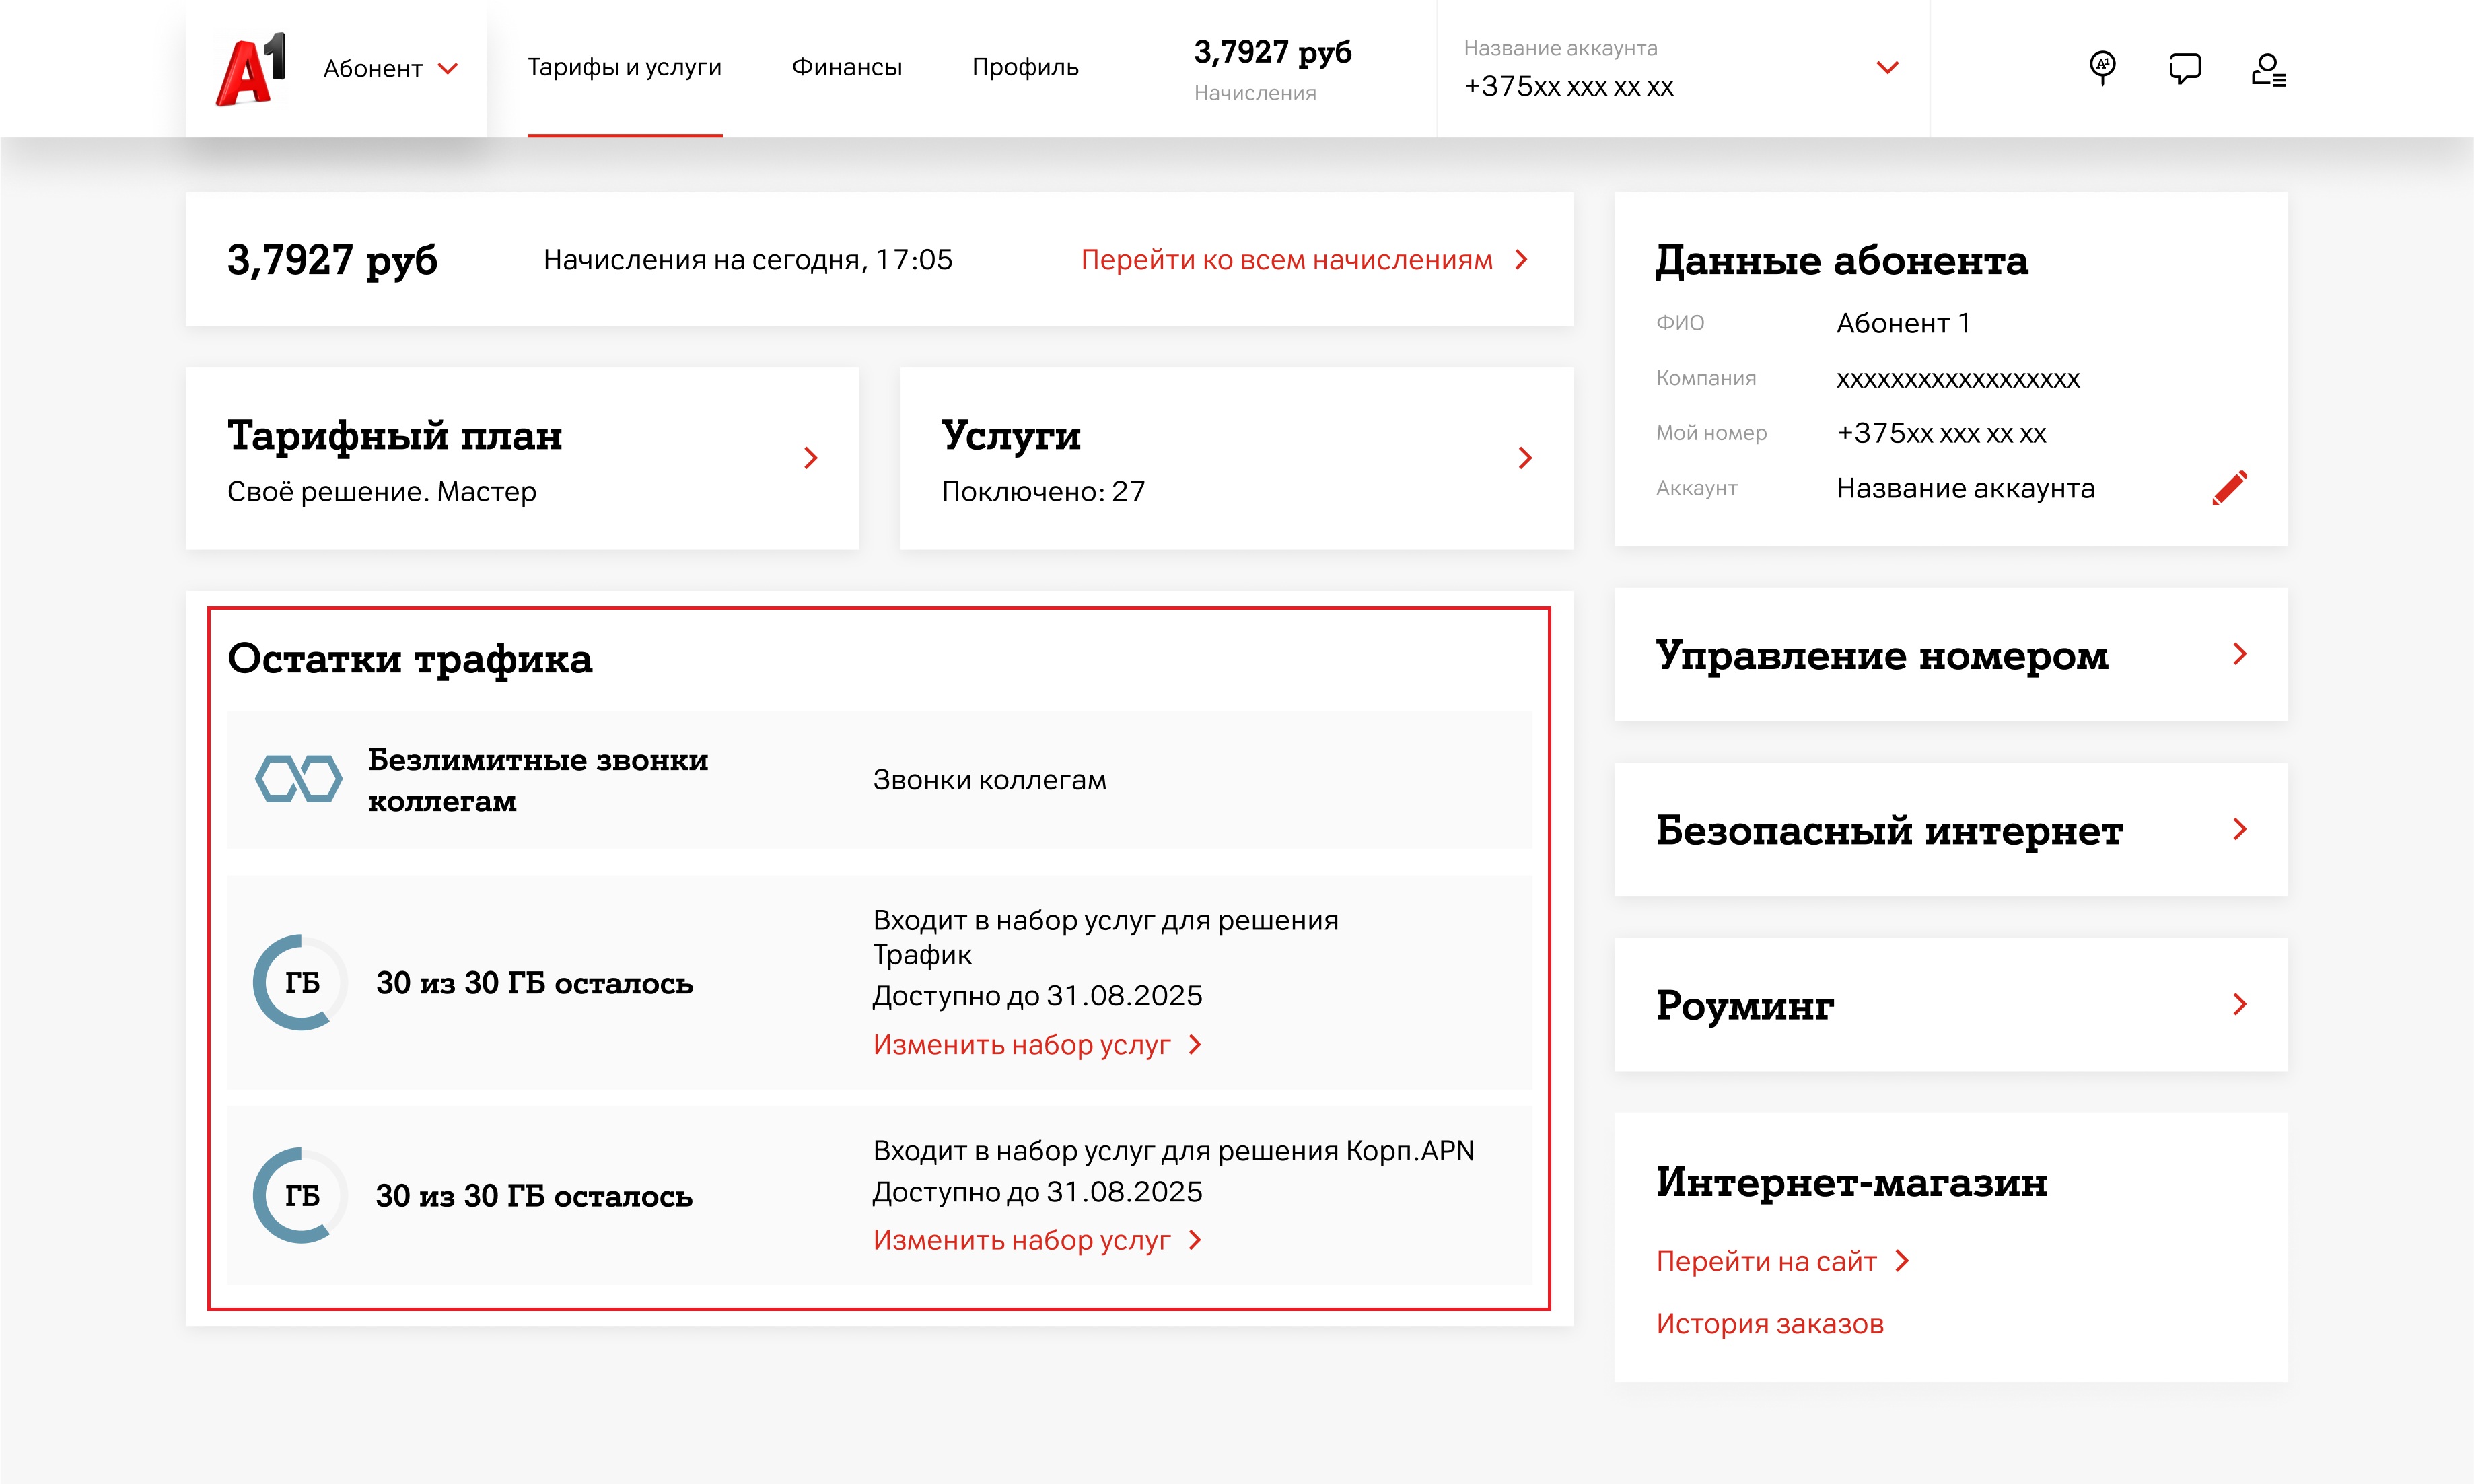Expand the account number selector chevron

[x=1887, y=68]
